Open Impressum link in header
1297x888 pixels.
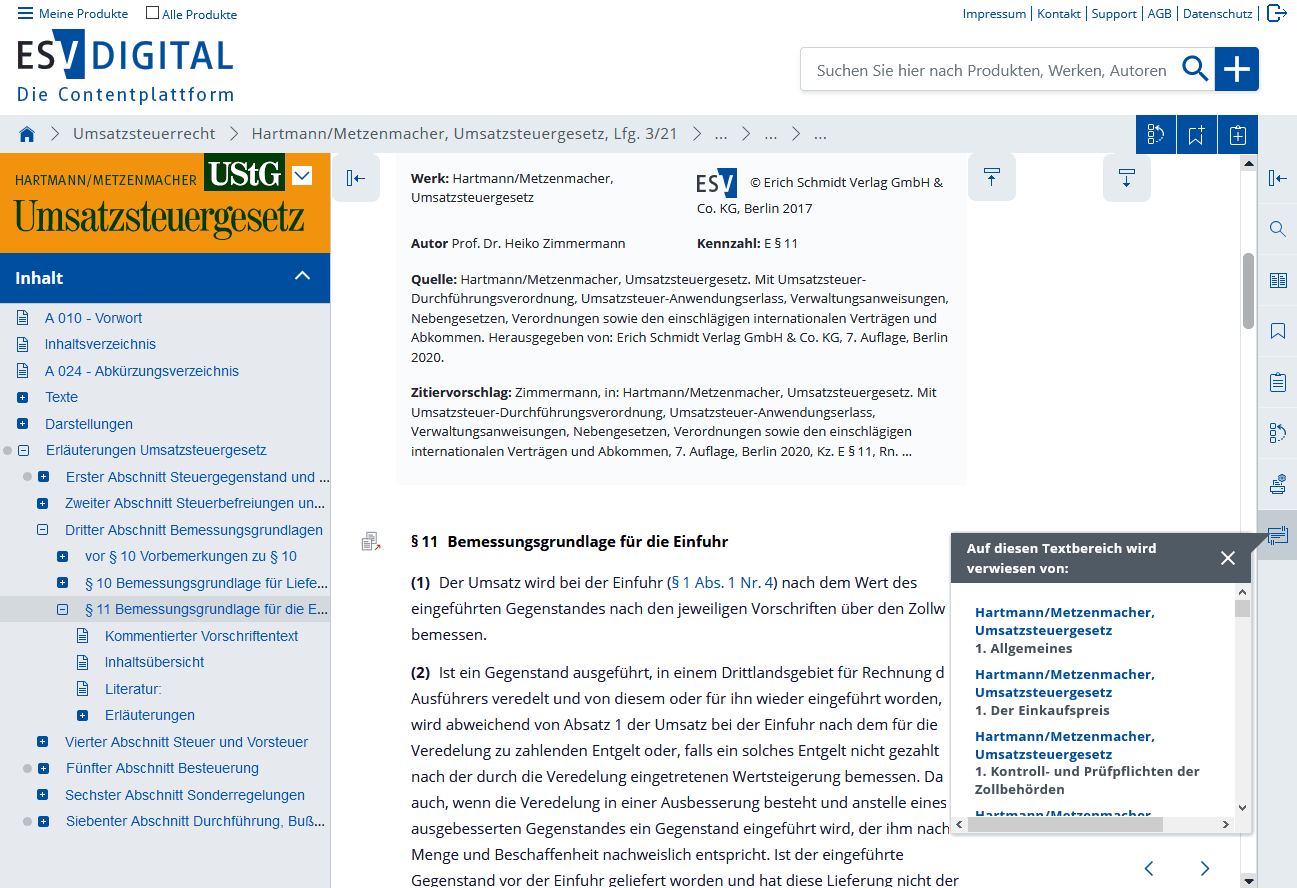[x=994, y=14]
